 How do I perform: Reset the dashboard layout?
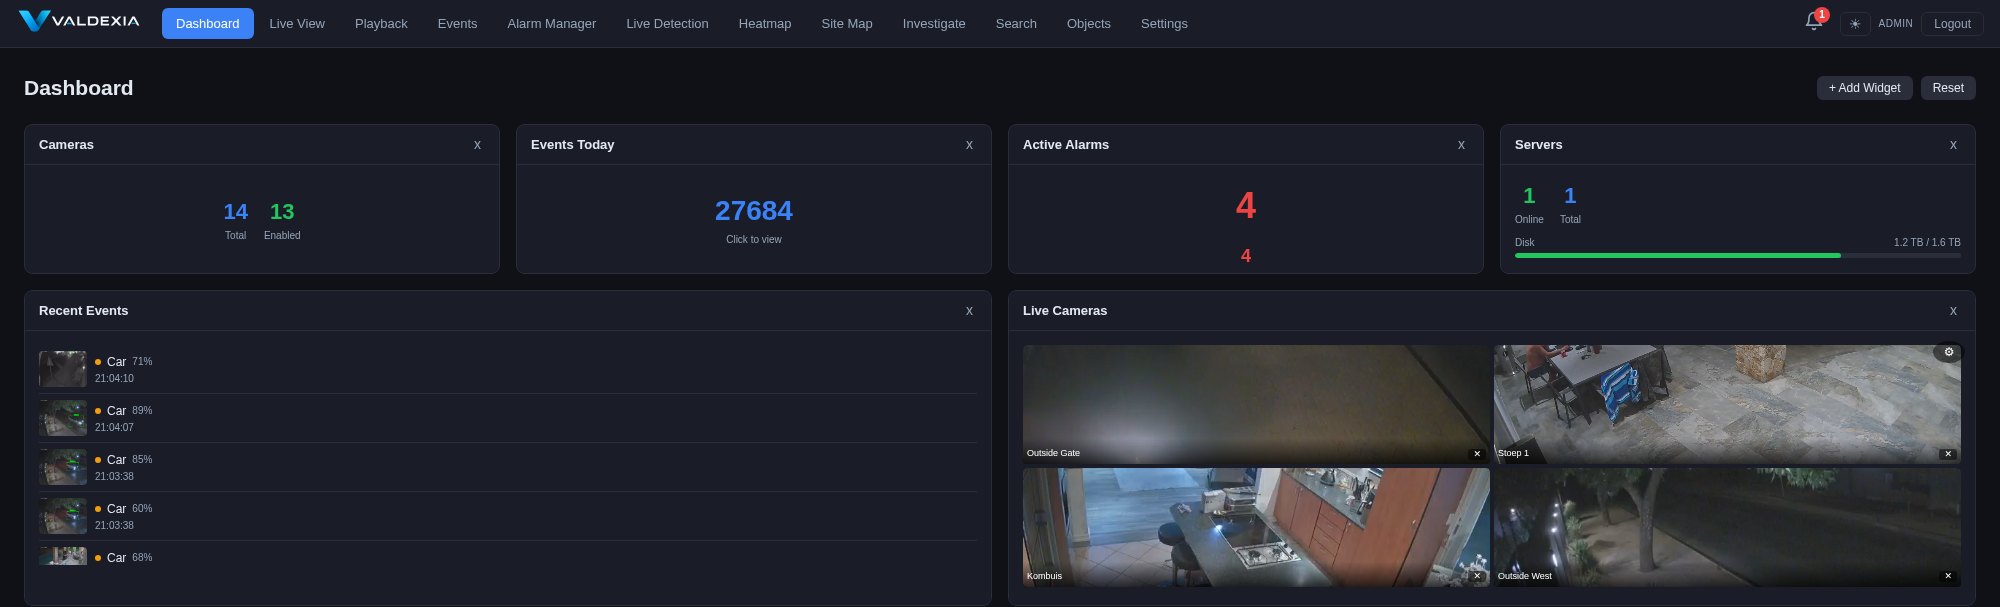point(1948,88)
